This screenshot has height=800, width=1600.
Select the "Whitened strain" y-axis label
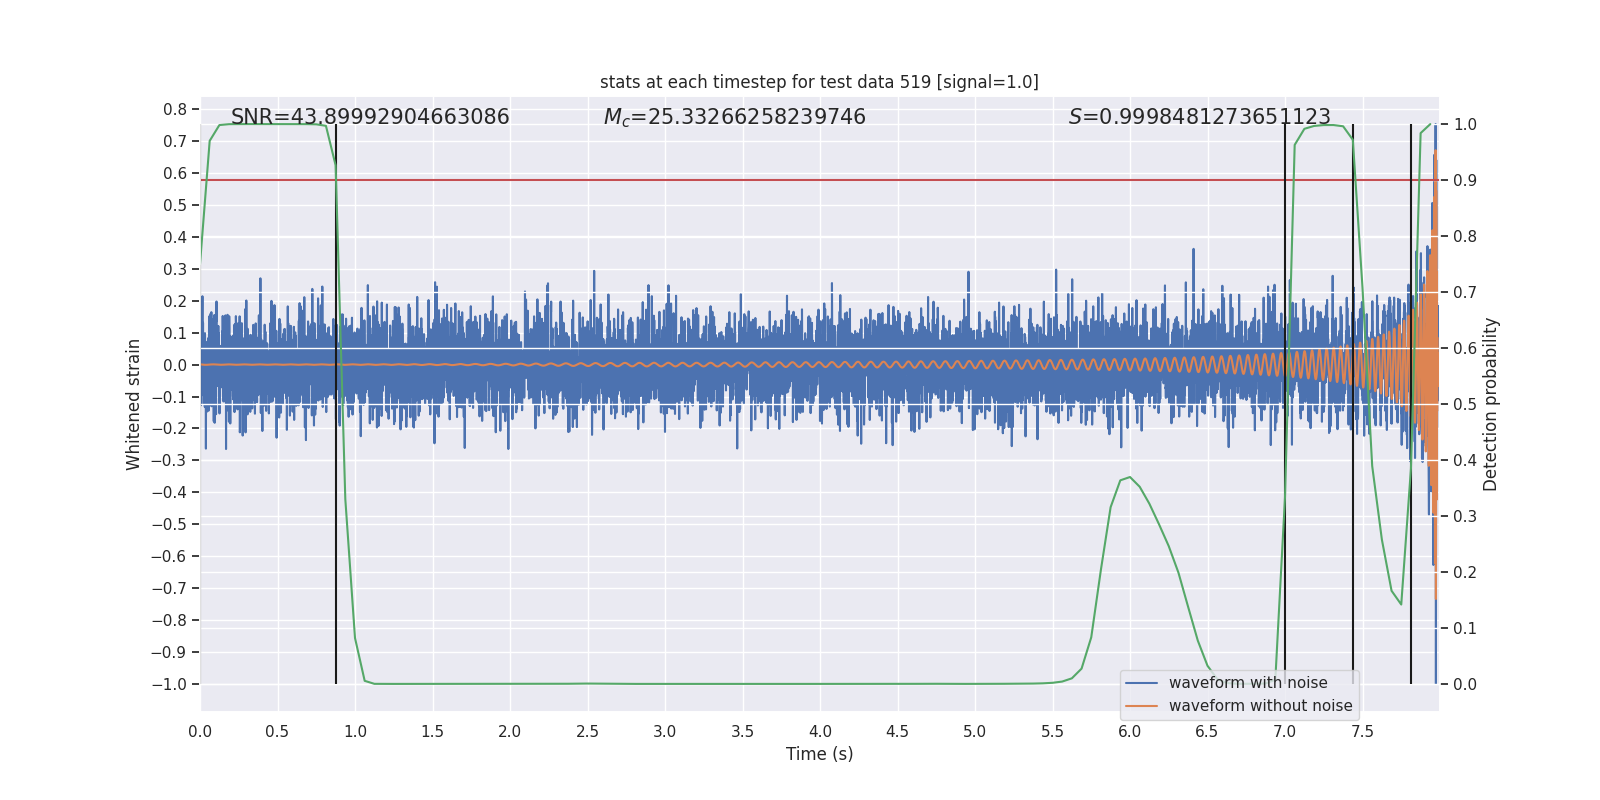click(134, 404)
